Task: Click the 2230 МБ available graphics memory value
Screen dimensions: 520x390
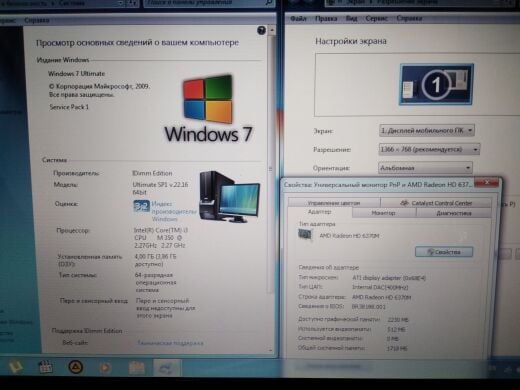Action: 398,320
